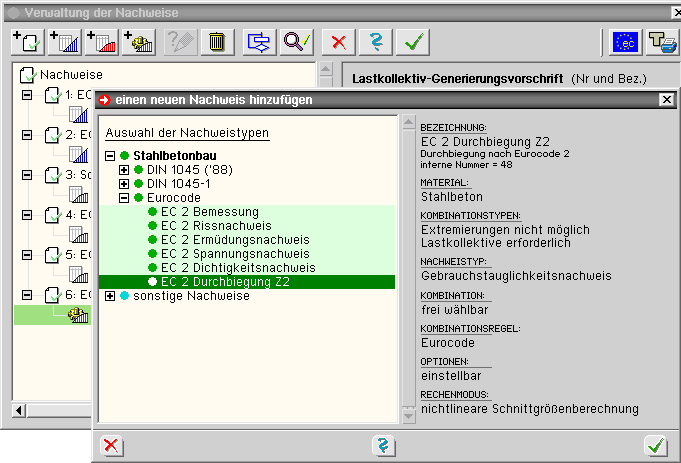The image size is (681, 463).
Task: Expand the DIN 1045 ('88) node
Action: [x=124, y=170]
